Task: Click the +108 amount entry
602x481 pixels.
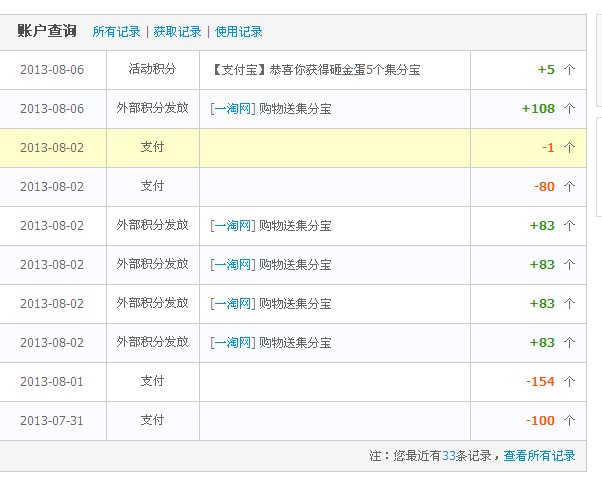Action: (x=538, y=109)
